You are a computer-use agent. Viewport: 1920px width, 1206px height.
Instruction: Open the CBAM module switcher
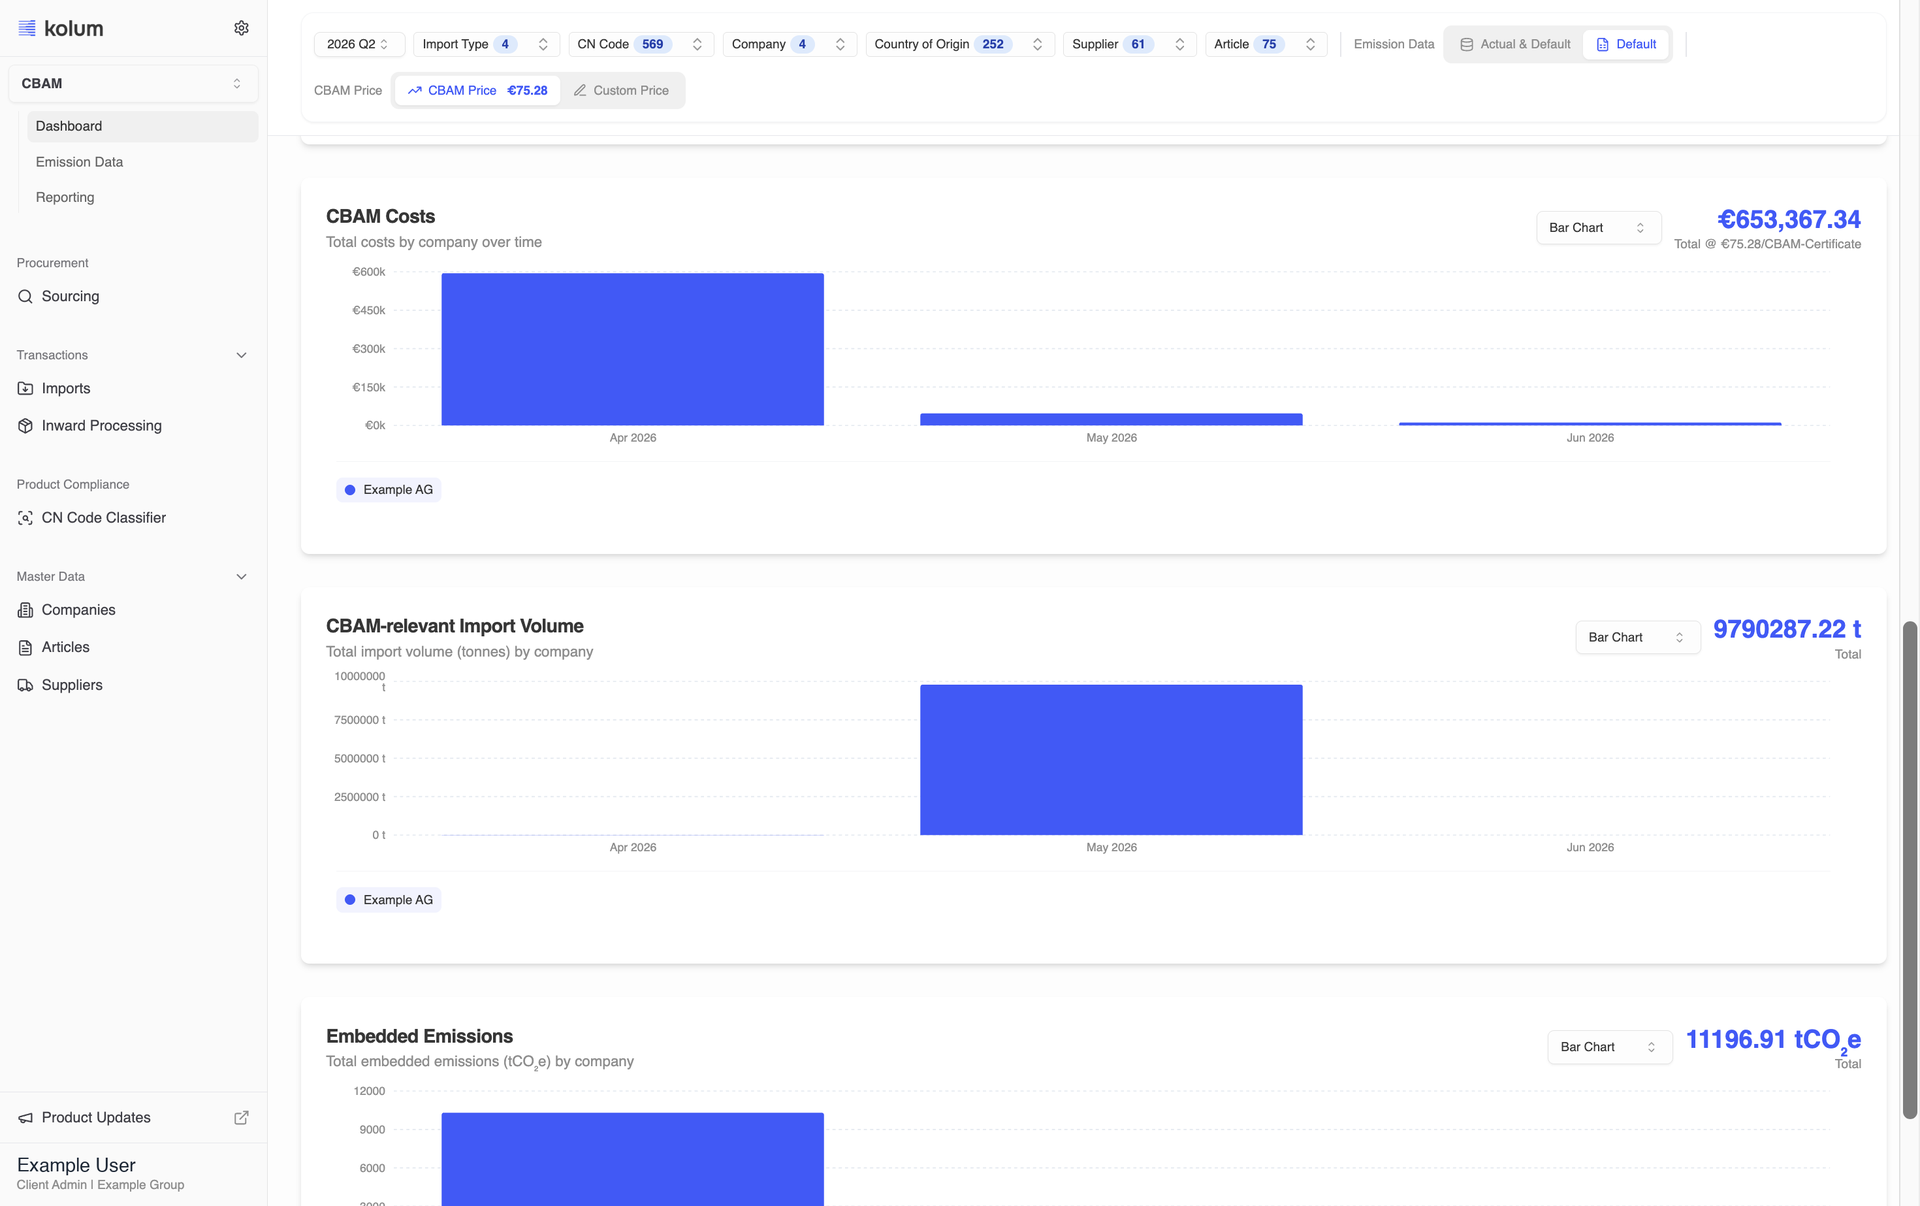[x=133, y=84]
